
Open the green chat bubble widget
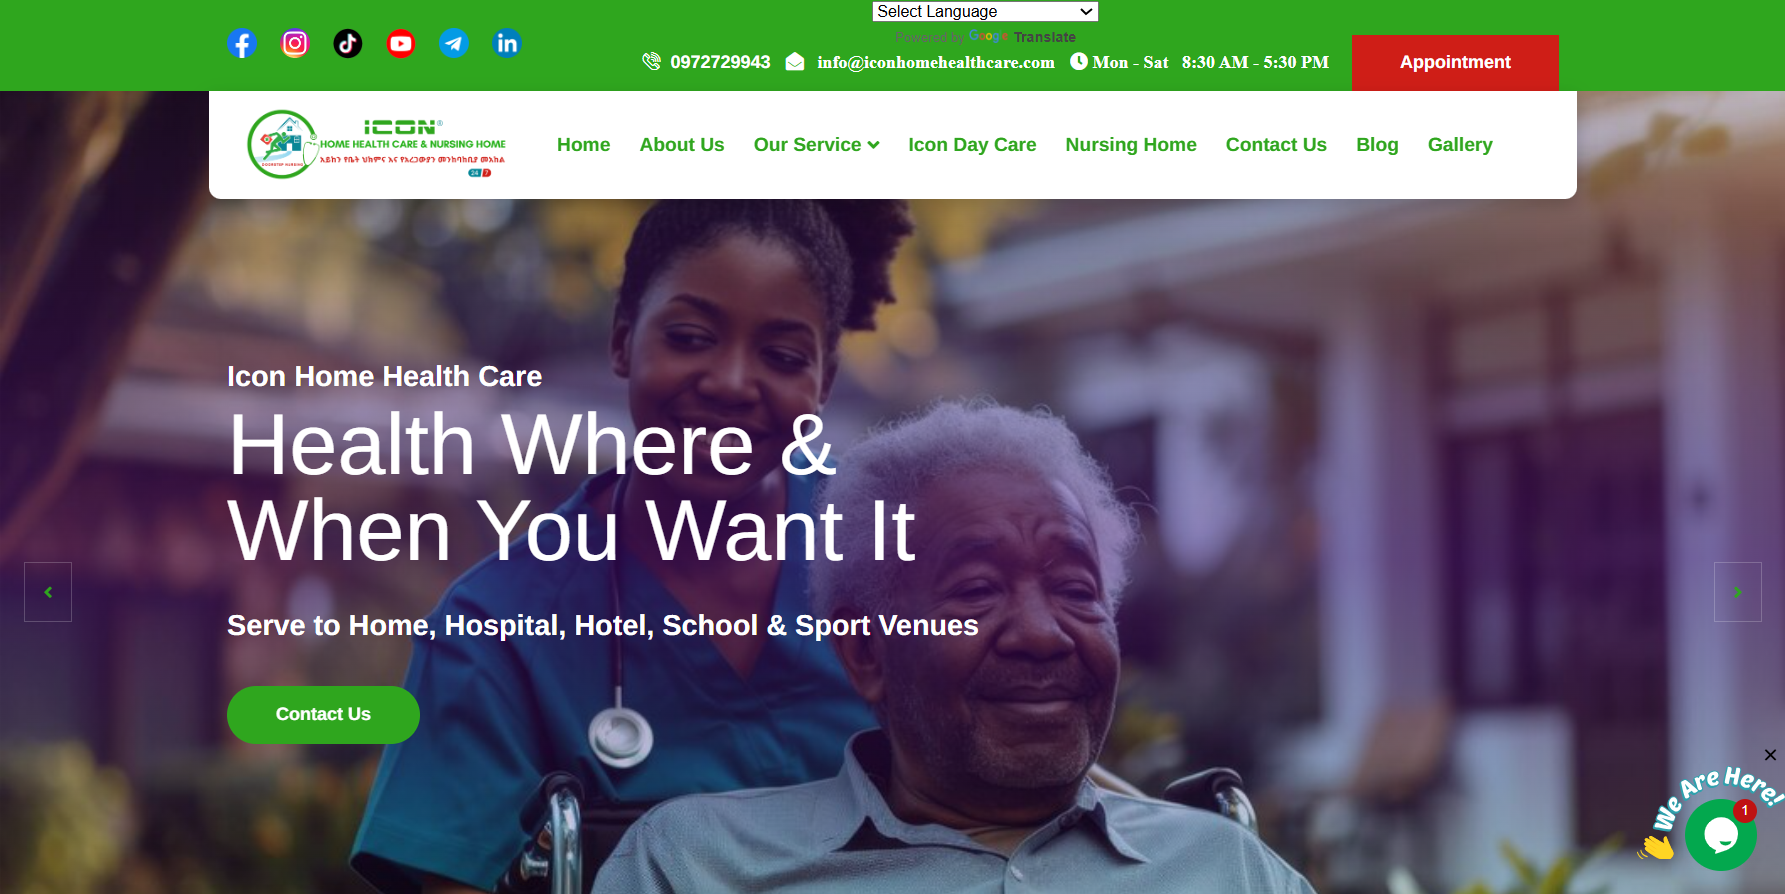[x=1720, y=834]
